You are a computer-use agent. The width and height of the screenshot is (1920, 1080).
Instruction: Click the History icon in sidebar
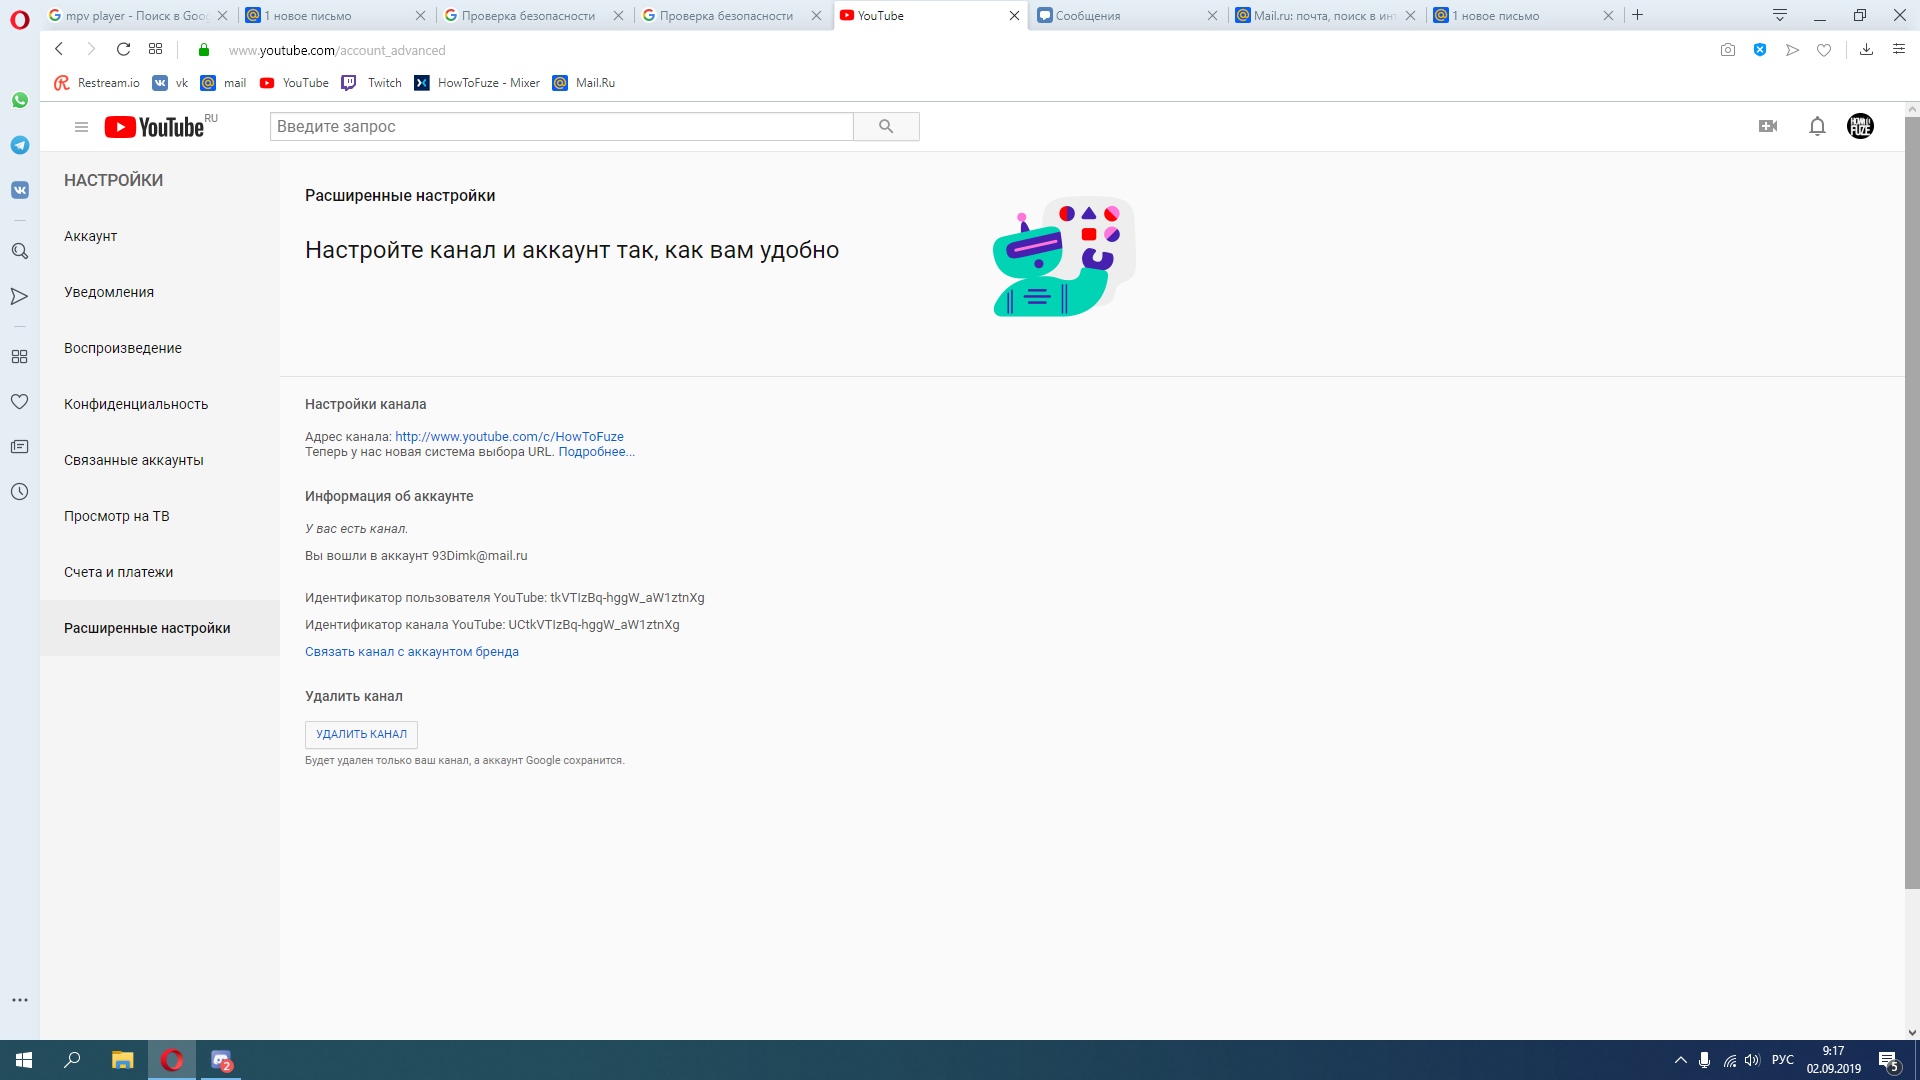20,491
